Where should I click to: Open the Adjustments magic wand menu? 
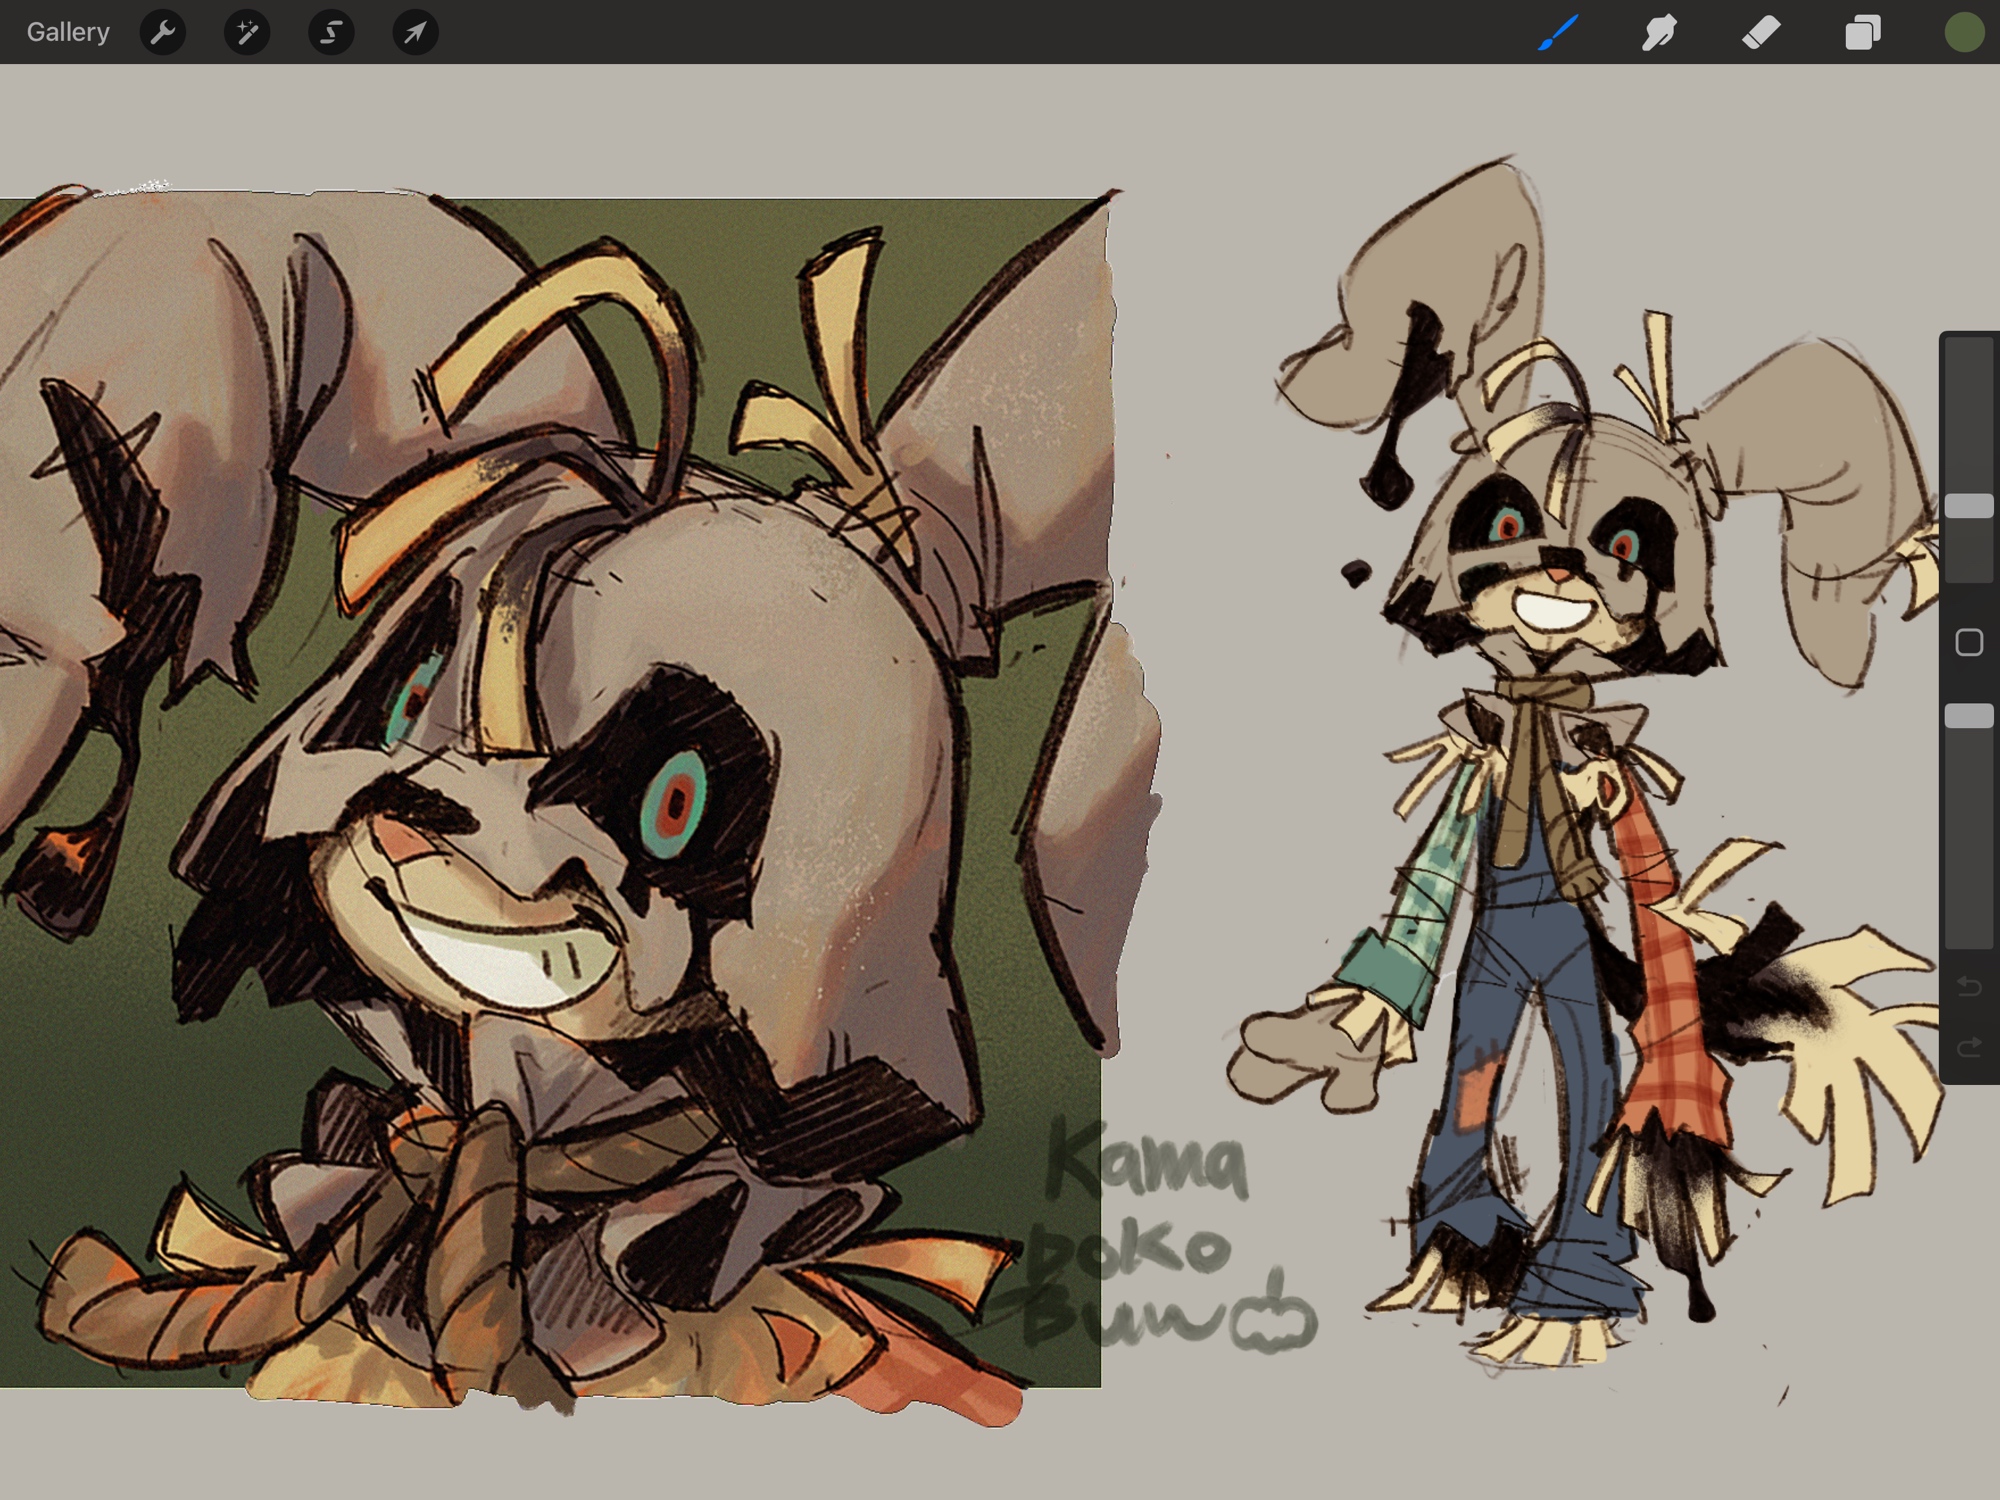(x=247, y=33)
